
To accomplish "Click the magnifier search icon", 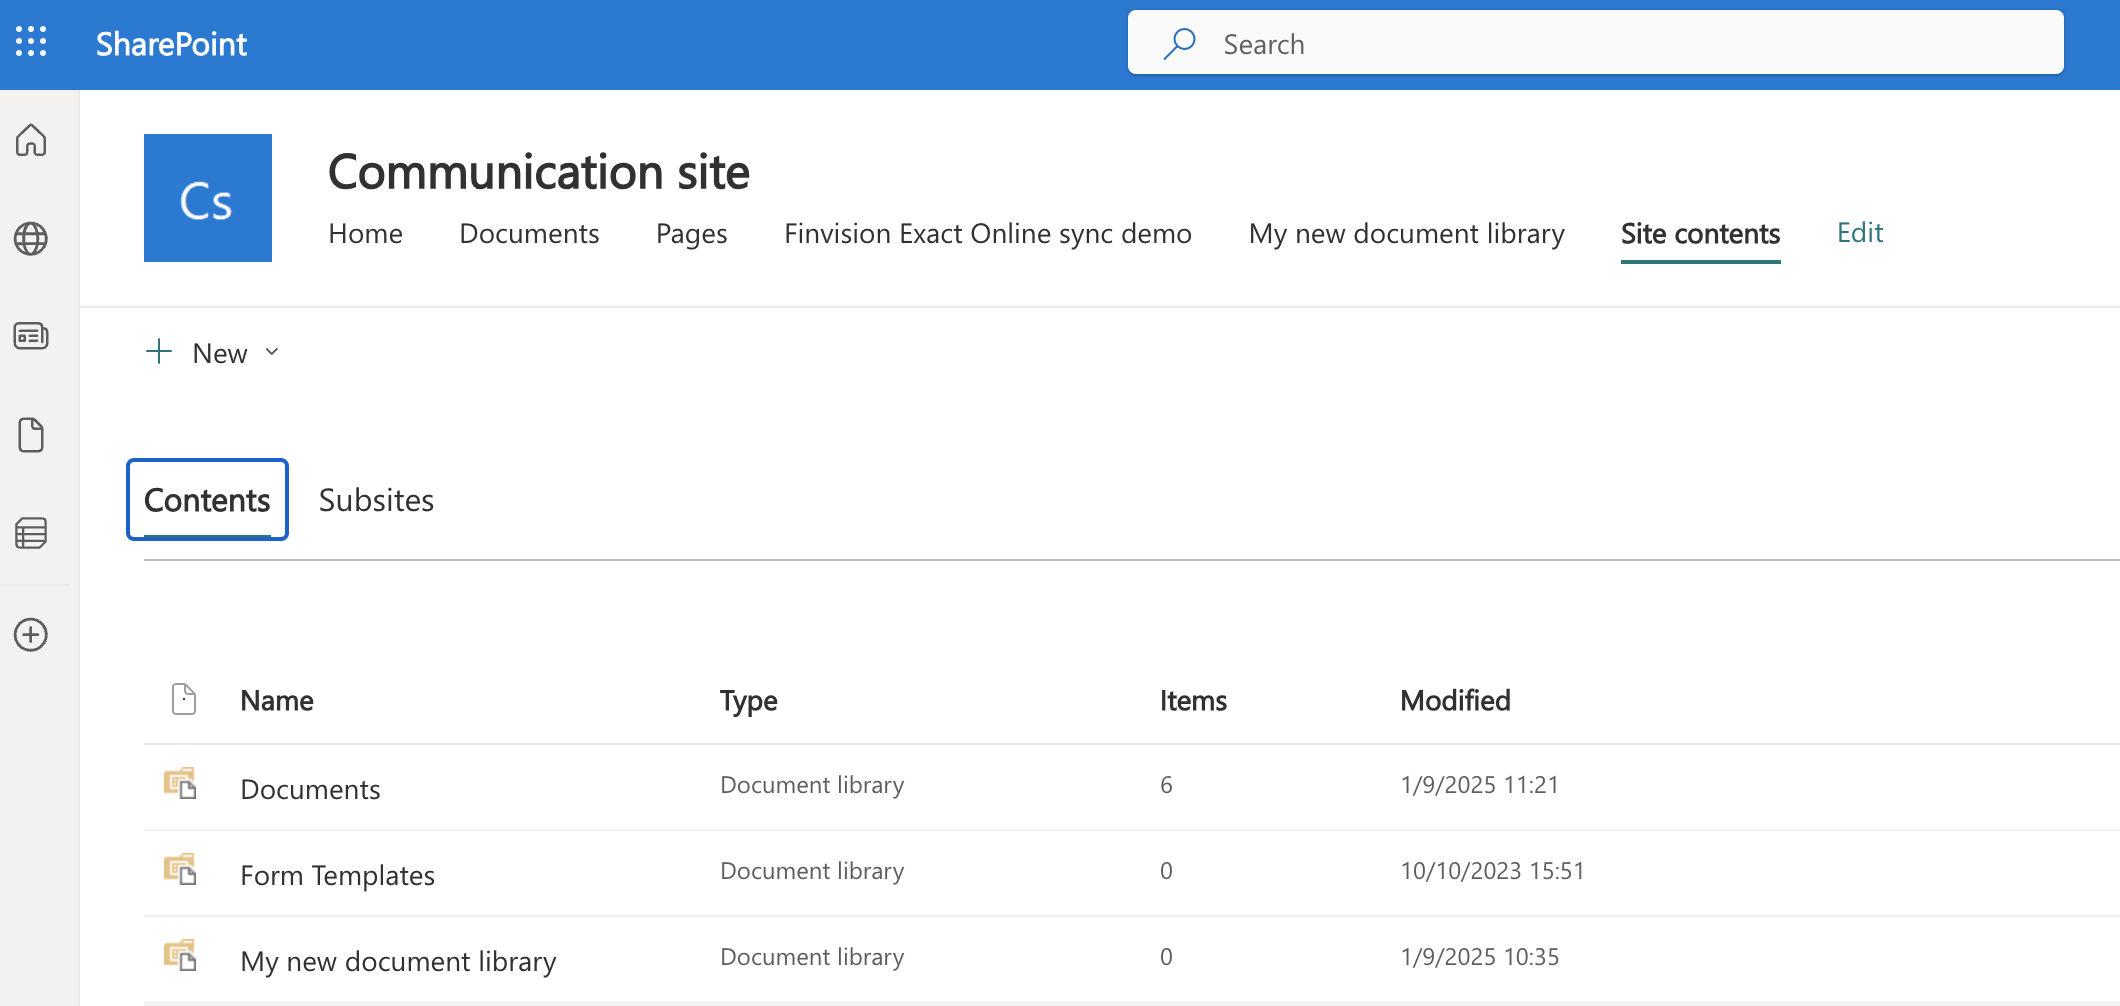I will [x=1180, y=43].
